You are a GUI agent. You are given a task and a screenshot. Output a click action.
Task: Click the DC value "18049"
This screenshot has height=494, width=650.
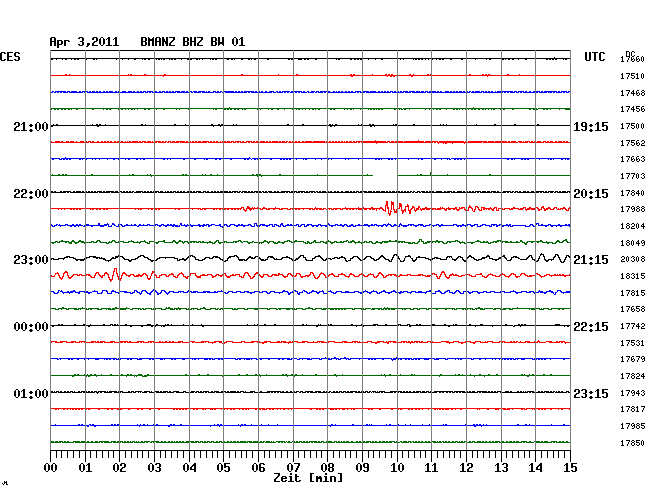click(633, 243)
